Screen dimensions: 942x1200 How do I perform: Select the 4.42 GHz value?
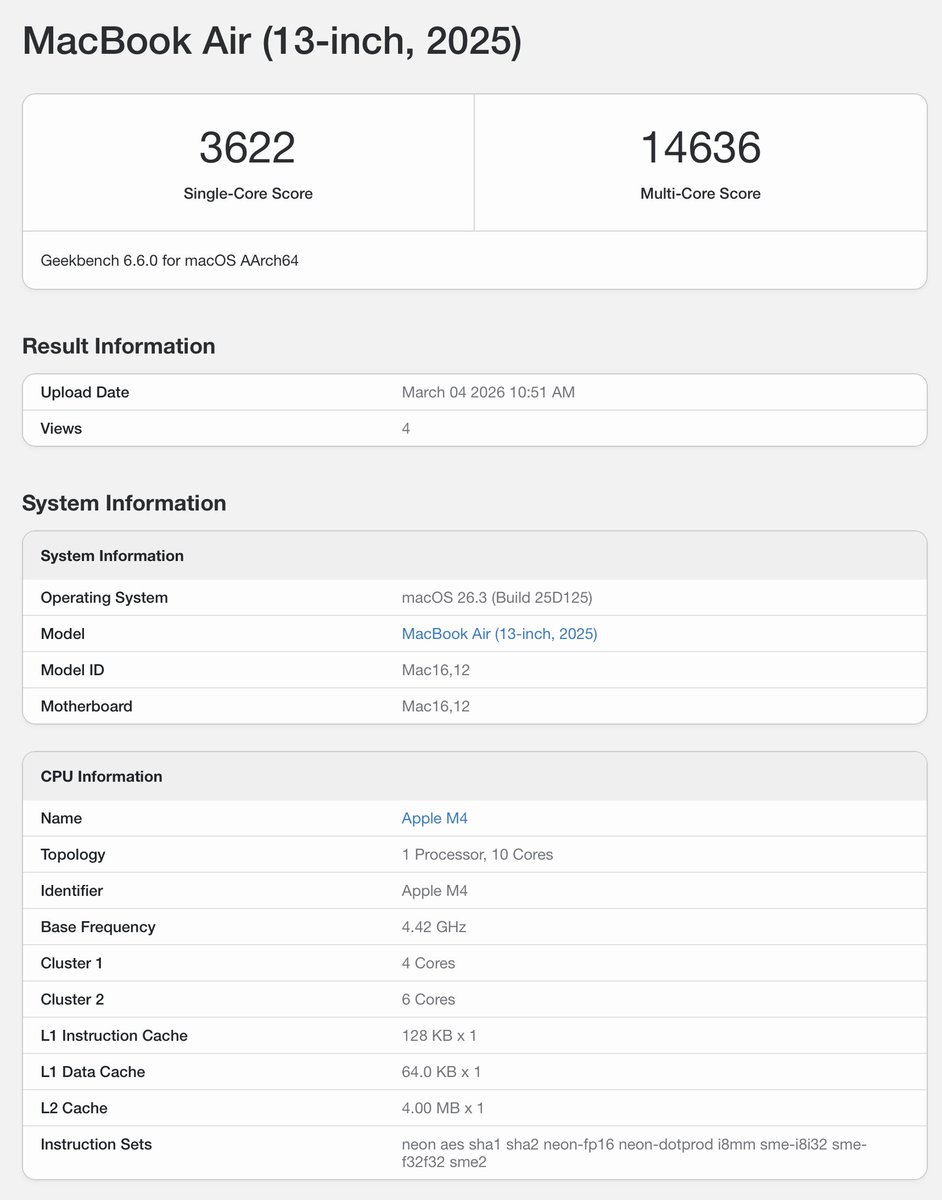pyautogui.click(x=434, y=927)
